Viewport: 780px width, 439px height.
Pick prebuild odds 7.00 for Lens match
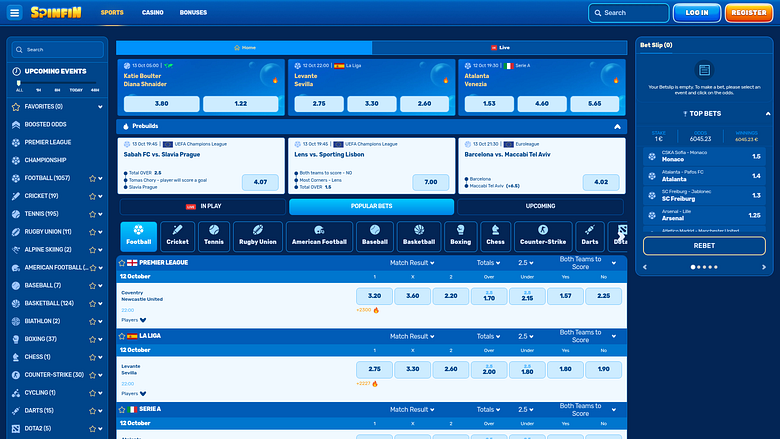click(x=431, y=182)
